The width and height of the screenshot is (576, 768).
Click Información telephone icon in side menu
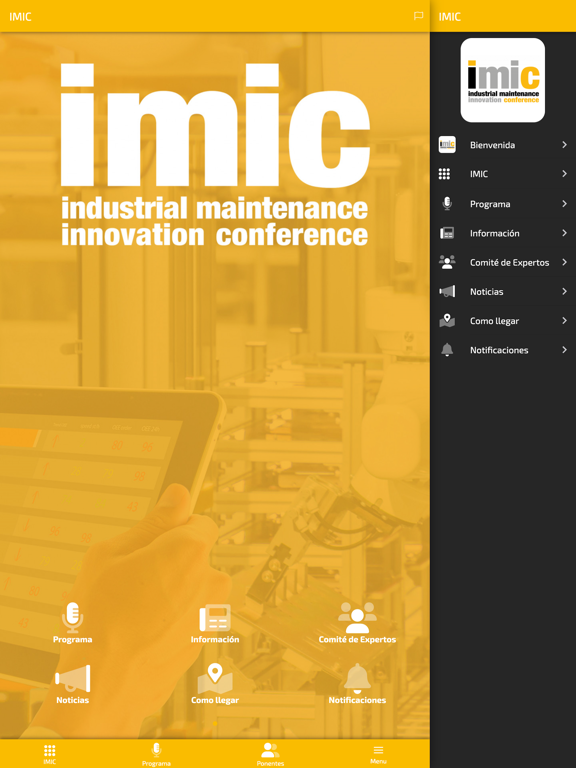pyautogui.click(x=447, y=233)
